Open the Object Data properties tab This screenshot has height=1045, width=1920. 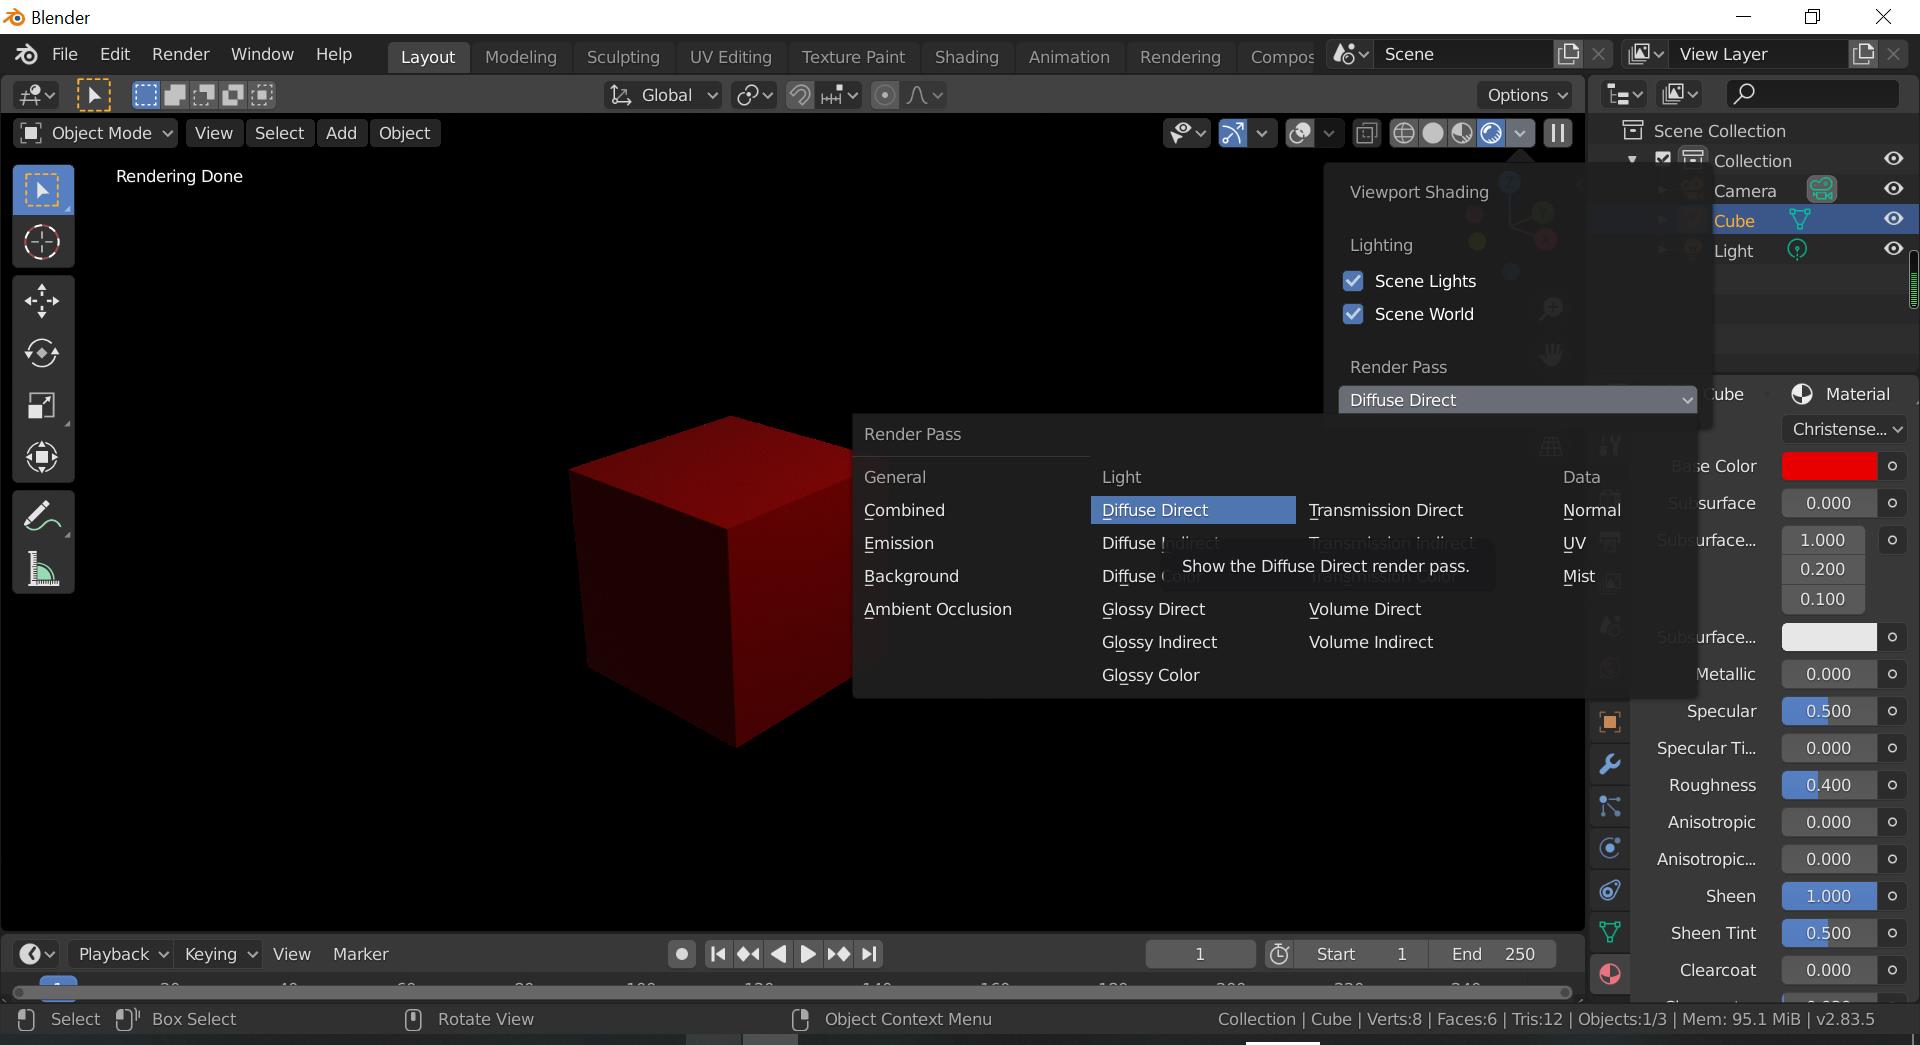click(x=1610, y=932)
